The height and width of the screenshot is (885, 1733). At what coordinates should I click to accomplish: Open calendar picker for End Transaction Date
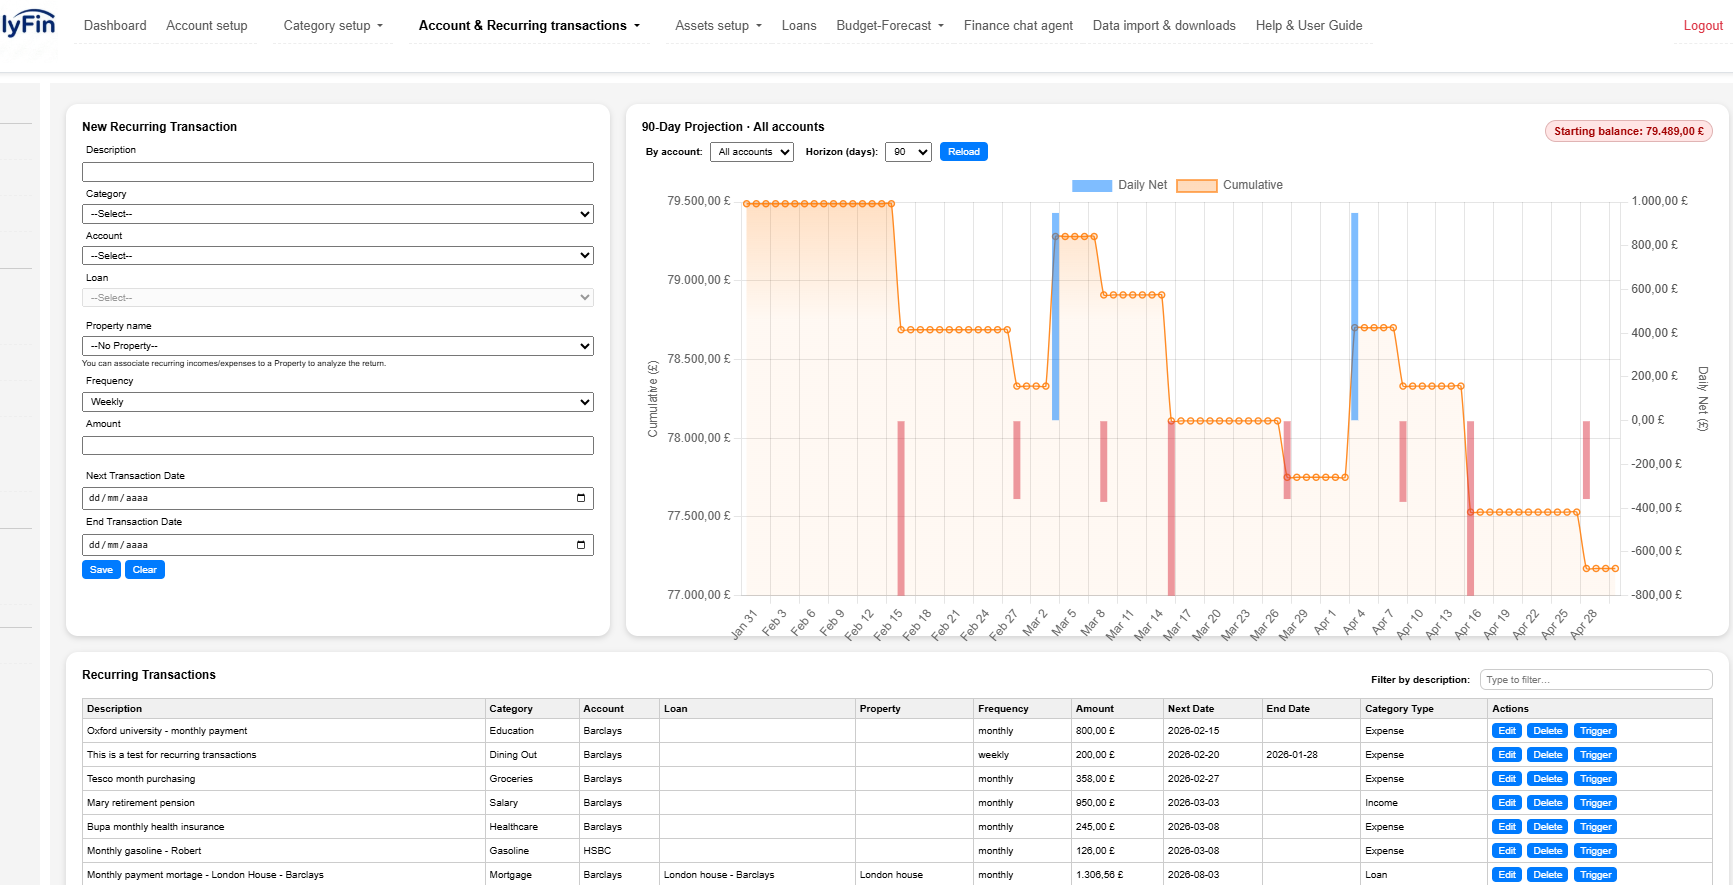[x=581, y=545]
